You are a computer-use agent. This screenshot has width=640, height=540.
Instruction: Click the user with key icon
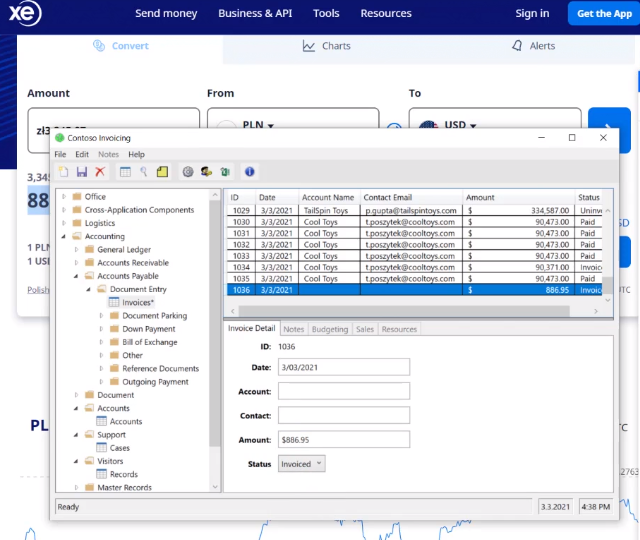click(x=206, y=172)
